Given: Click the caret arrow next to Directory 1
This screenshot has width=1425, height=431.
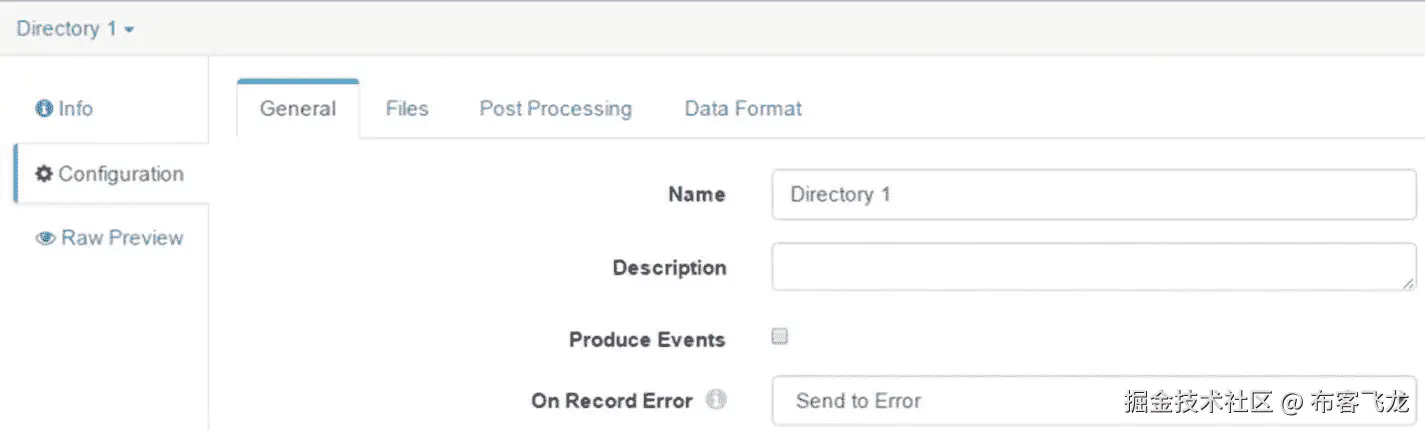Looking at the screenshot, I should (x=130, y=30).
